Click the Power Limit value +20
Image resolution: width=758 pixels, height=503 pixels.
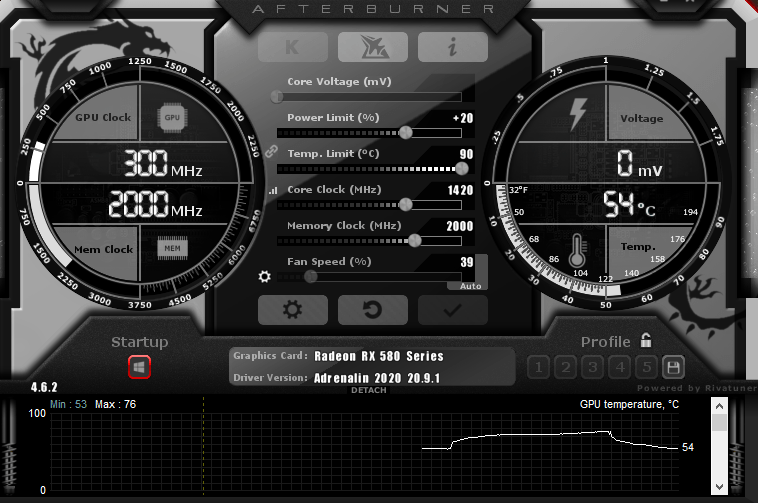click(463, 118)
